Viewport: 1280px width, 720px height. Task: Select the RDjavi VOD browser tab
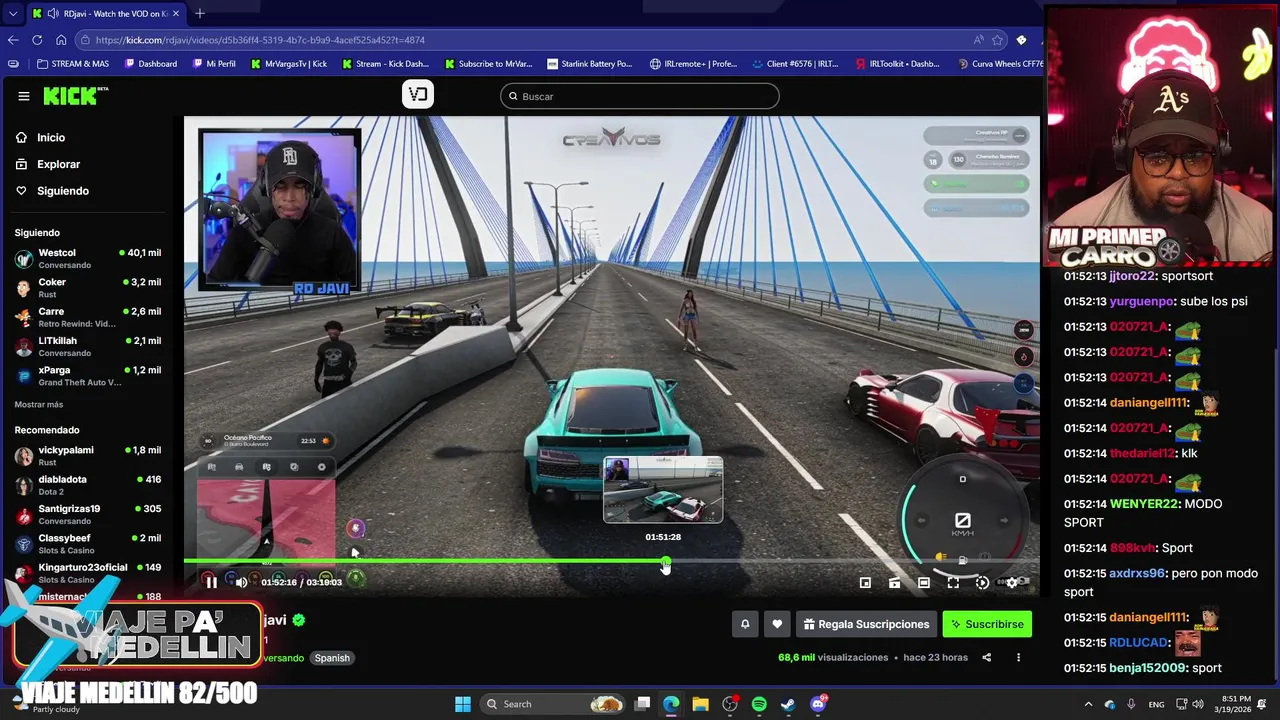105,13
